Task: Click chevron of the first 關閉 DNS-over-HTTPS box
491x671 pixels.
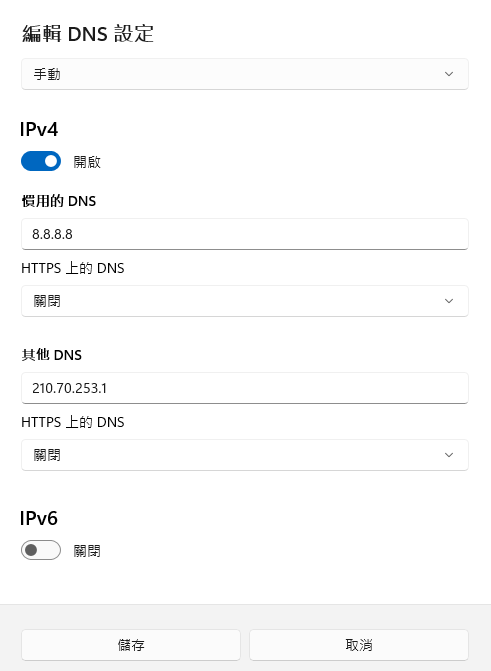Action: click(x=449, y=301)
